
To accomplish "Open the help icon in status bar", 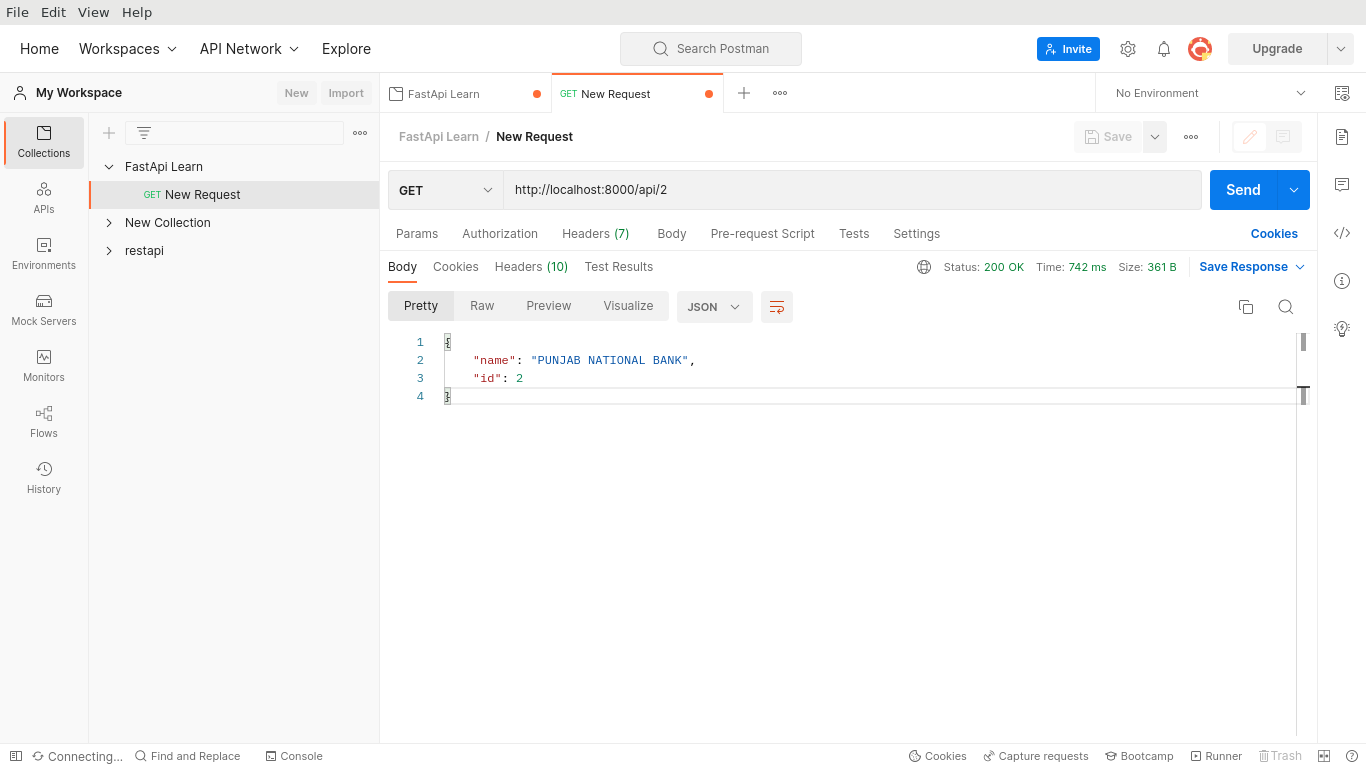I will [x=1352, y=756].
